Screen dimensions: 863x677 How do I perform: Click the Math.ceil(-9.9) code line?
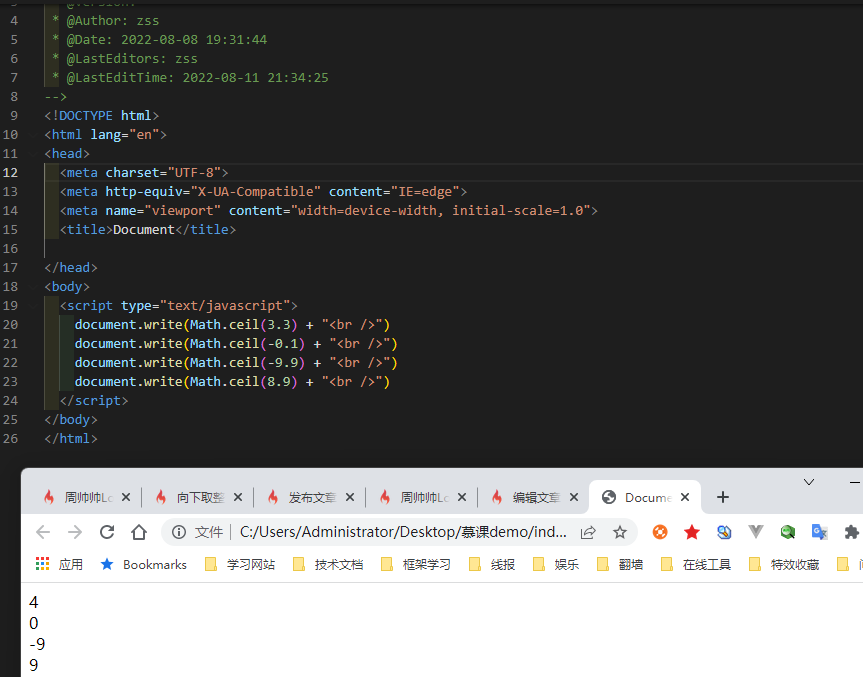click(236, 363)
